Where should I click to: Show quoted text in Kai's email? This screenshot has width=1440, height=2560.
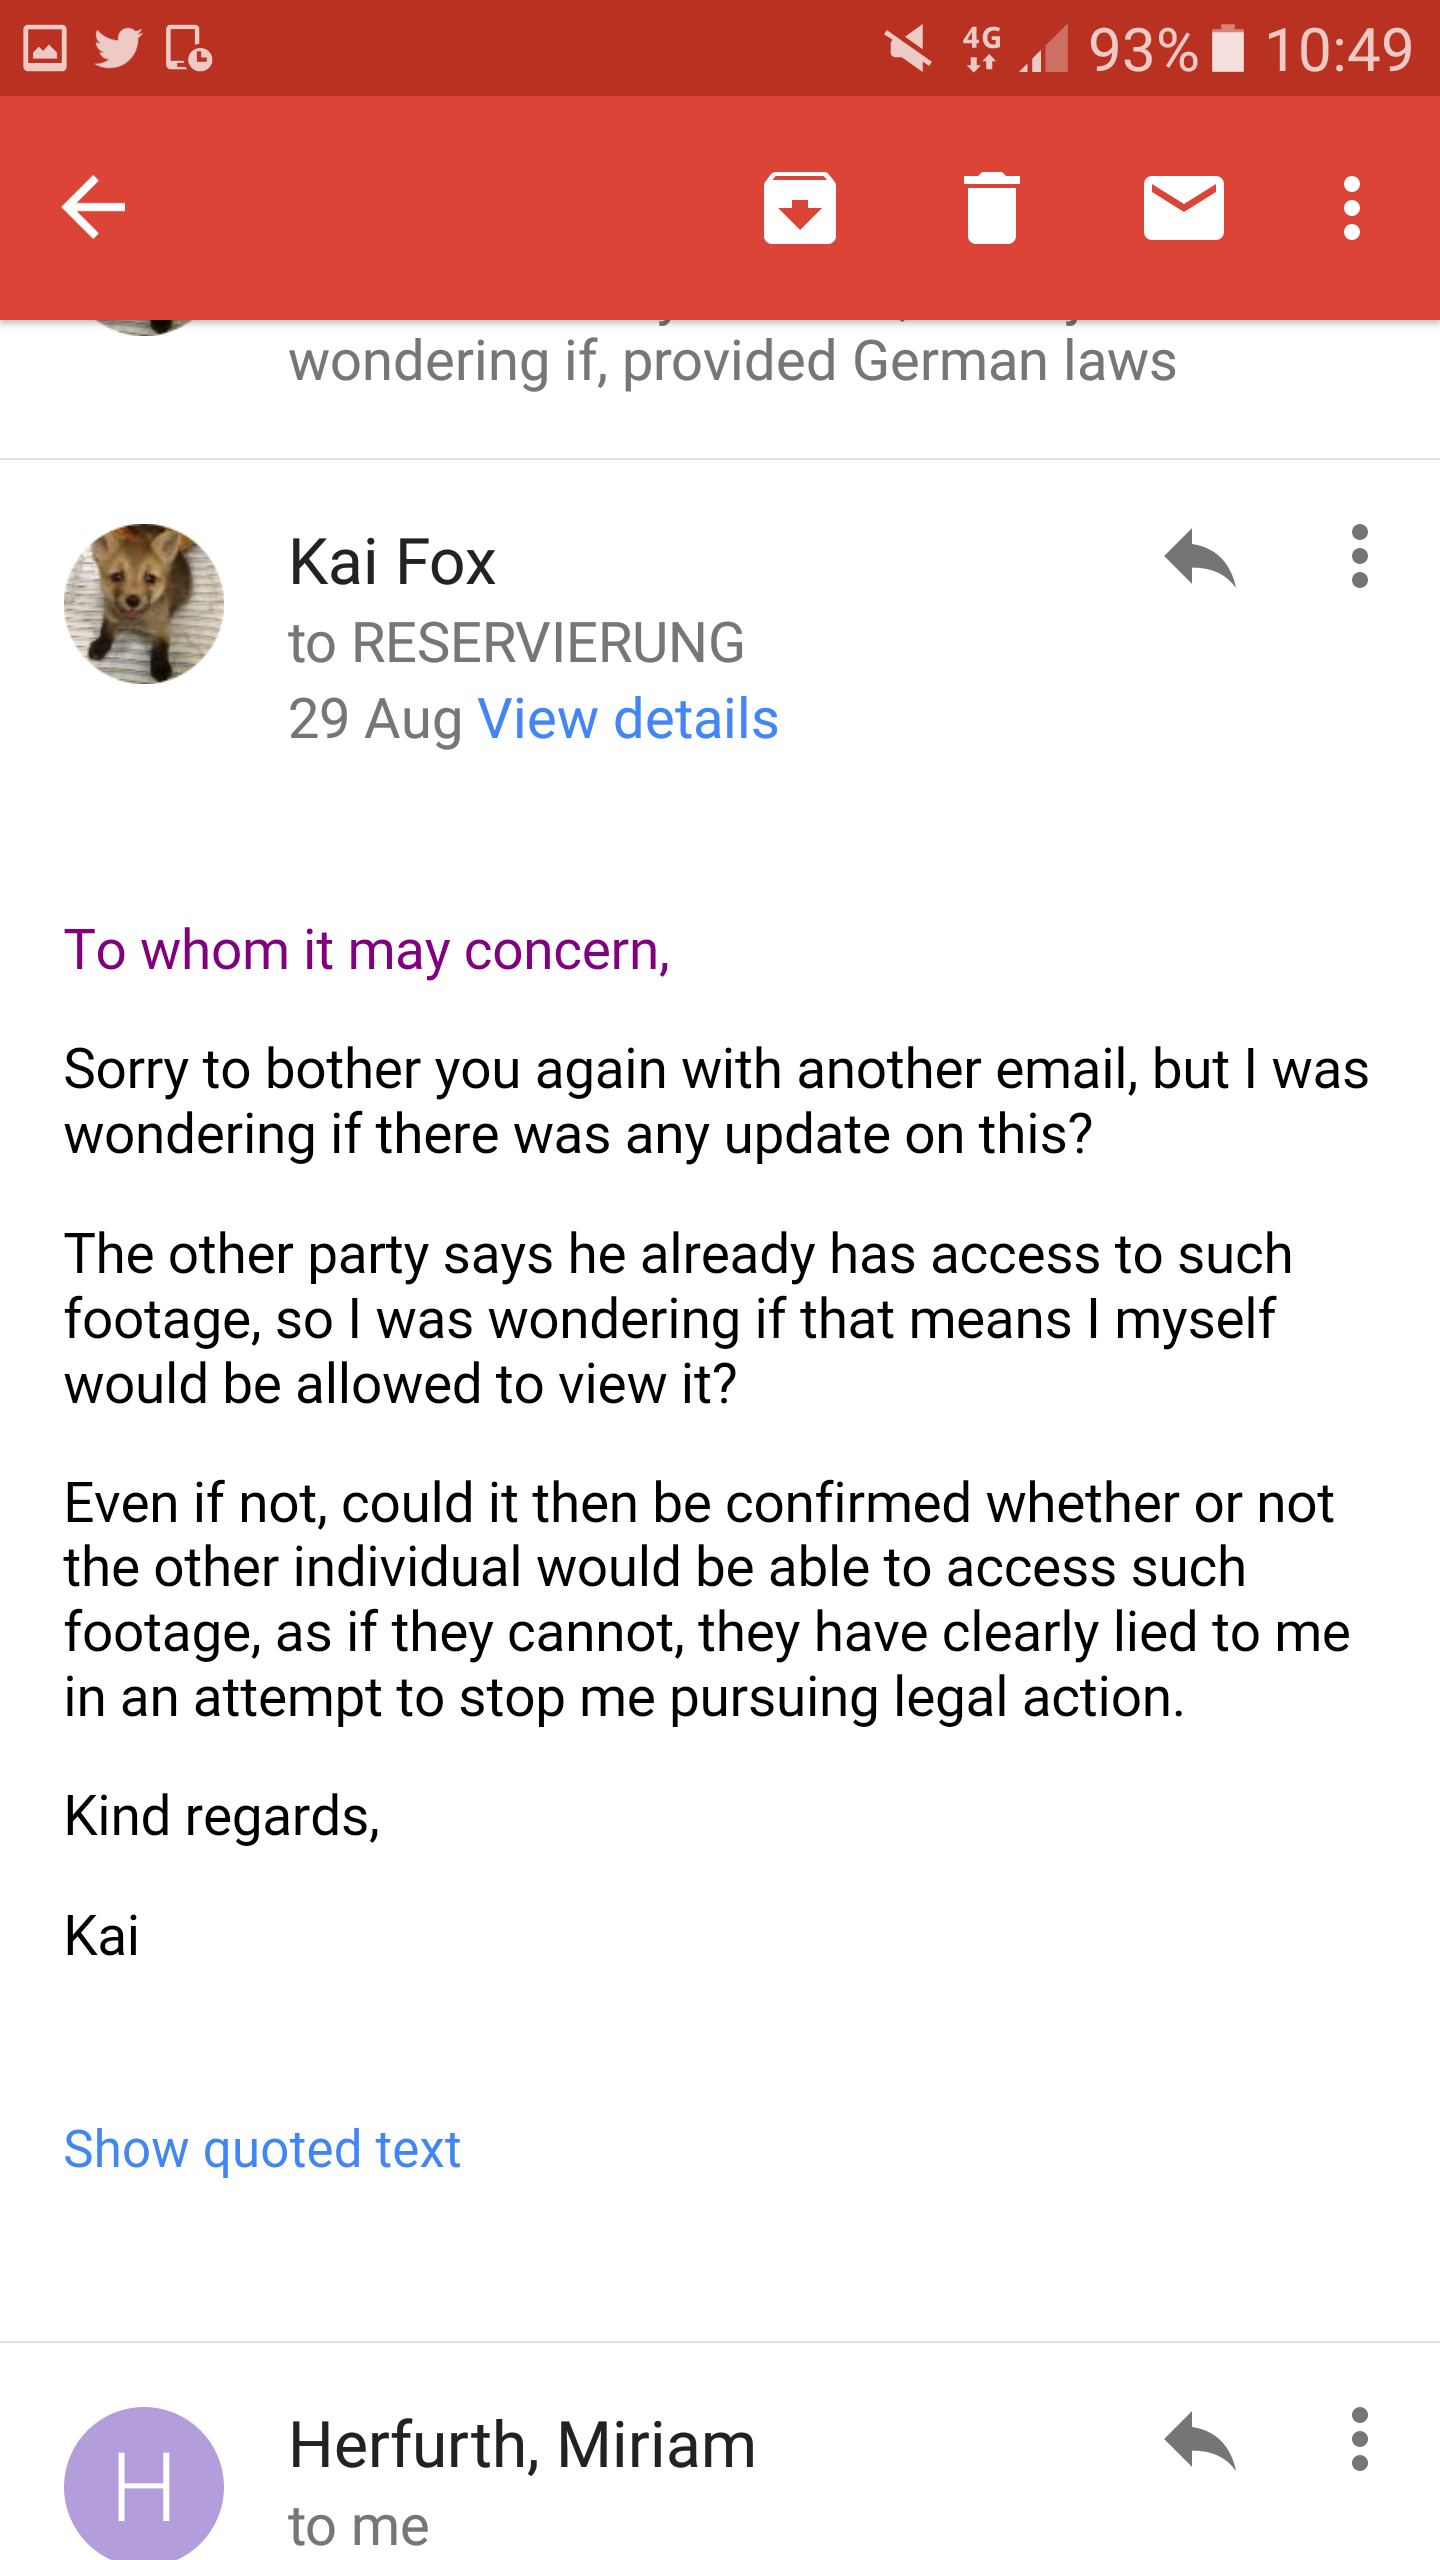262,2149
